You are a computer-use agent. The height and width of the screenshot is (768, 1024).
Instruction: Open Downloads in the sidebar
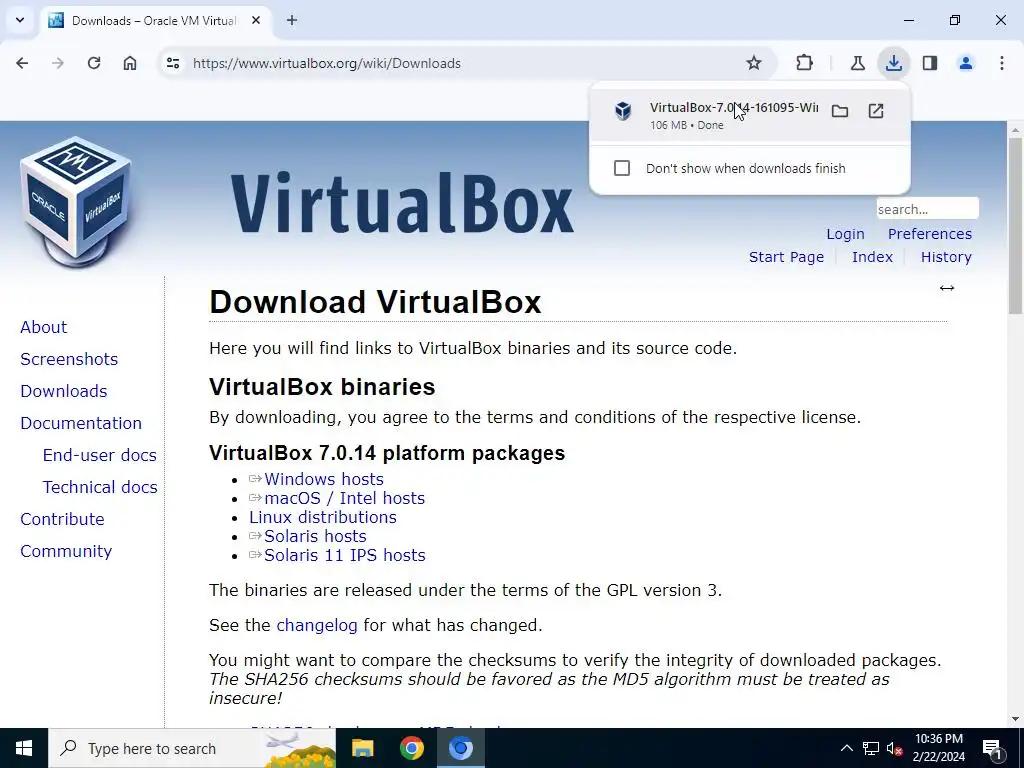coord(64,391)
